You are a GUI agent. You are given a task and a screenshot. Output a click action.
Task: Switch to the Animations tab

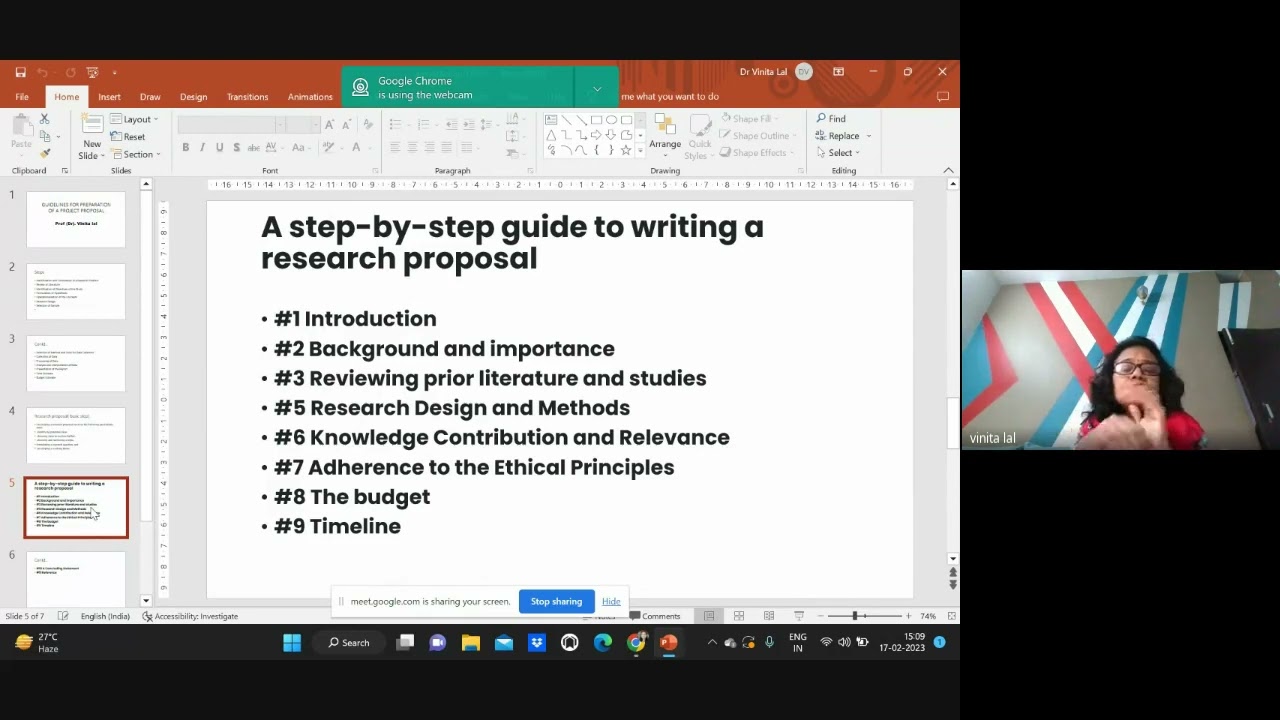310,97
